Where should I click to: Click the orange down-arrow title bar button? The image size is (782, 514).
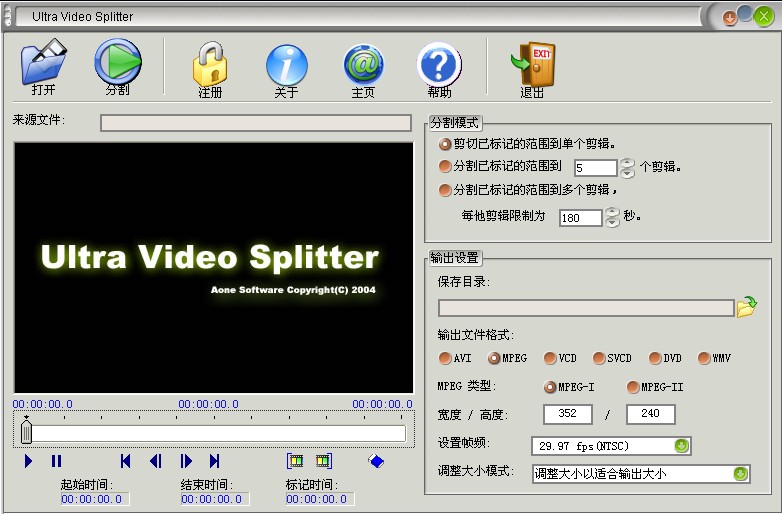[x=730, y=18]
